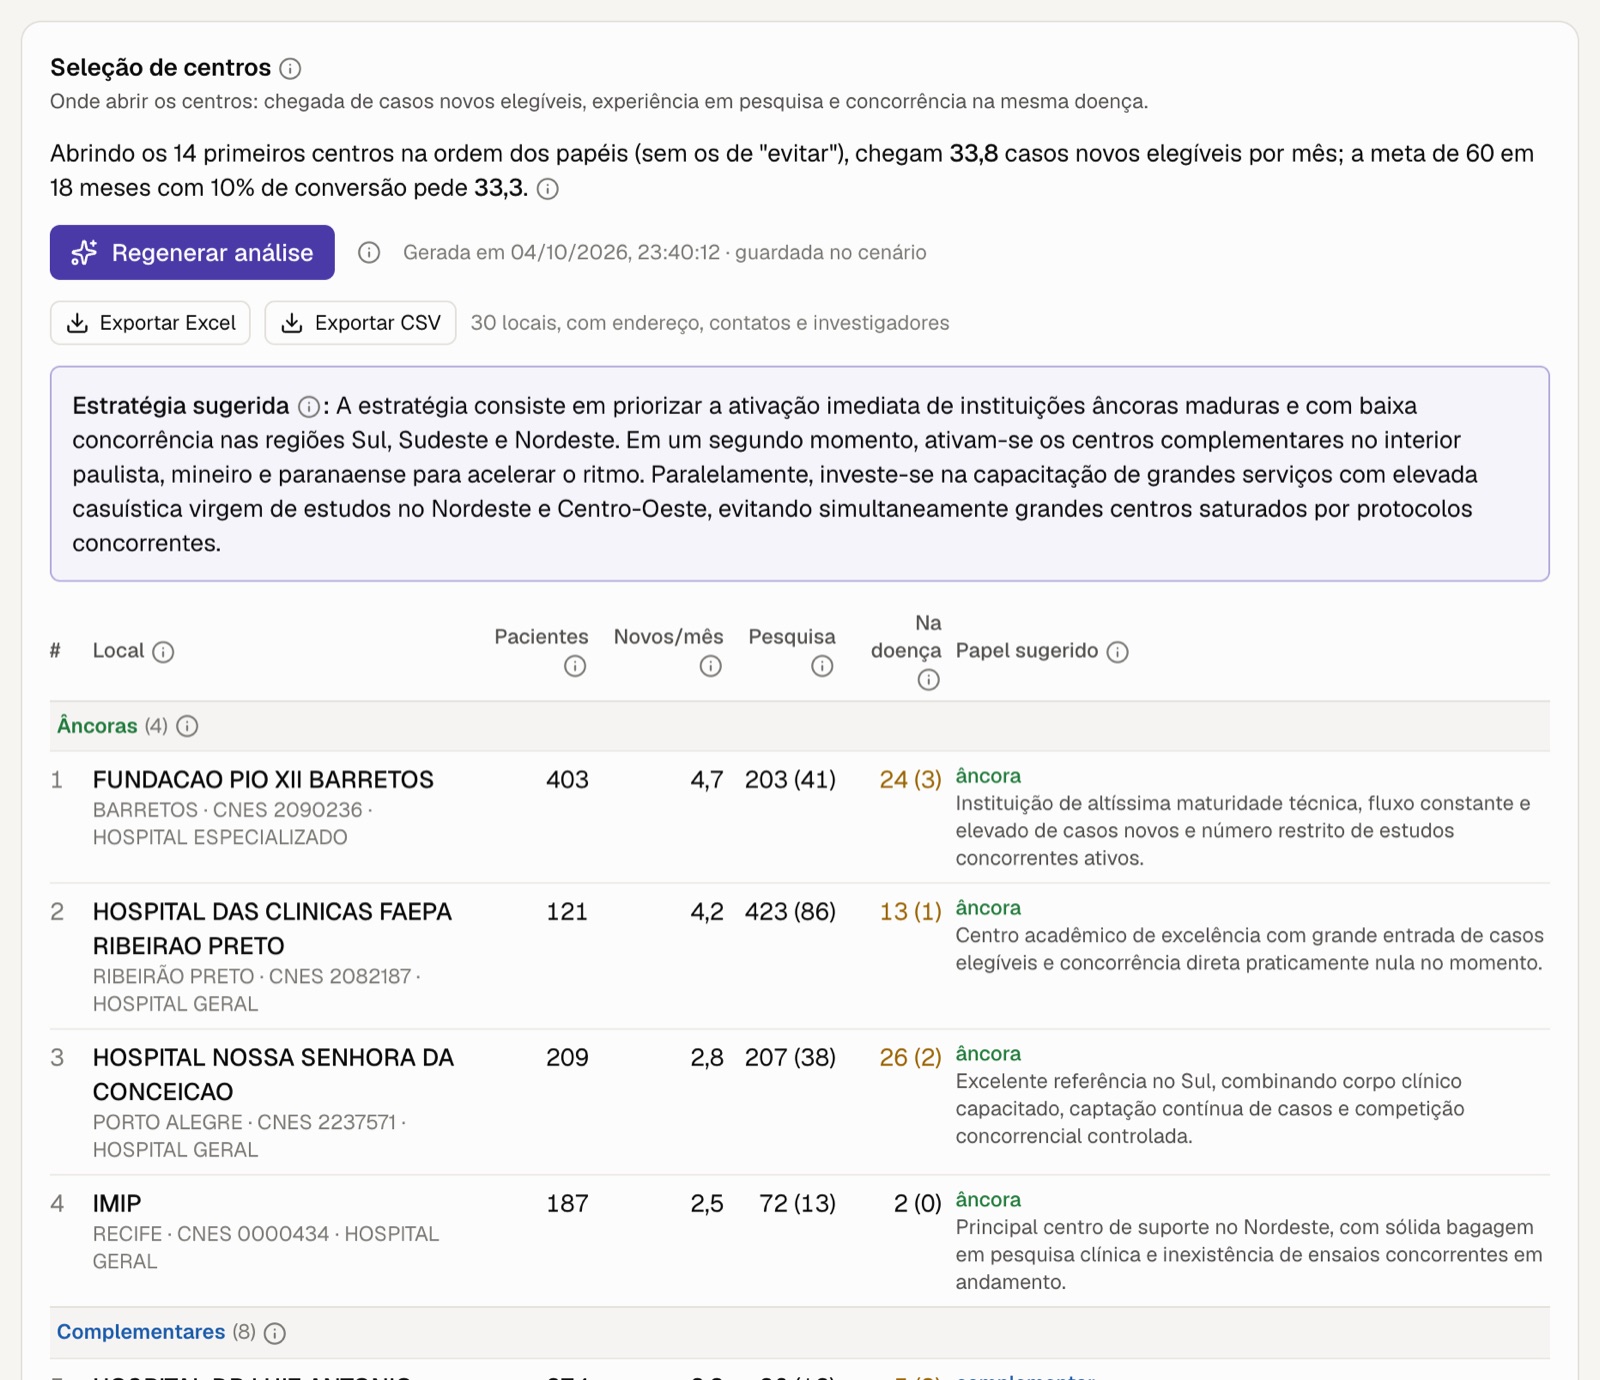1600x1380 pixels.
Task: Click info icon beside Regenerar análise button
Action: [369, 253]
